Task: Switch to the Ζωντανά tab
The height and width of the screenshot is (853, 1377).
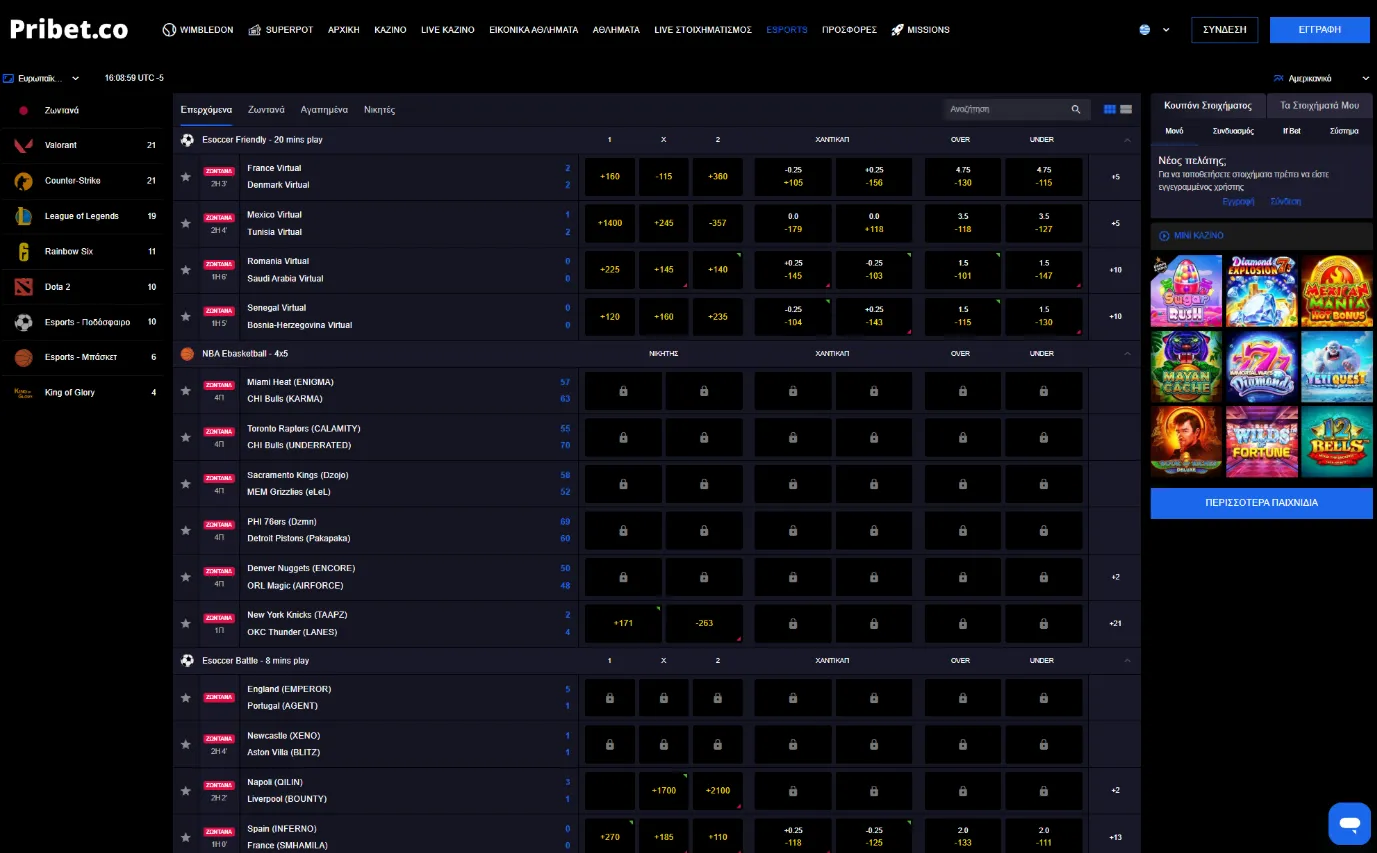Action: click(266, 110)
